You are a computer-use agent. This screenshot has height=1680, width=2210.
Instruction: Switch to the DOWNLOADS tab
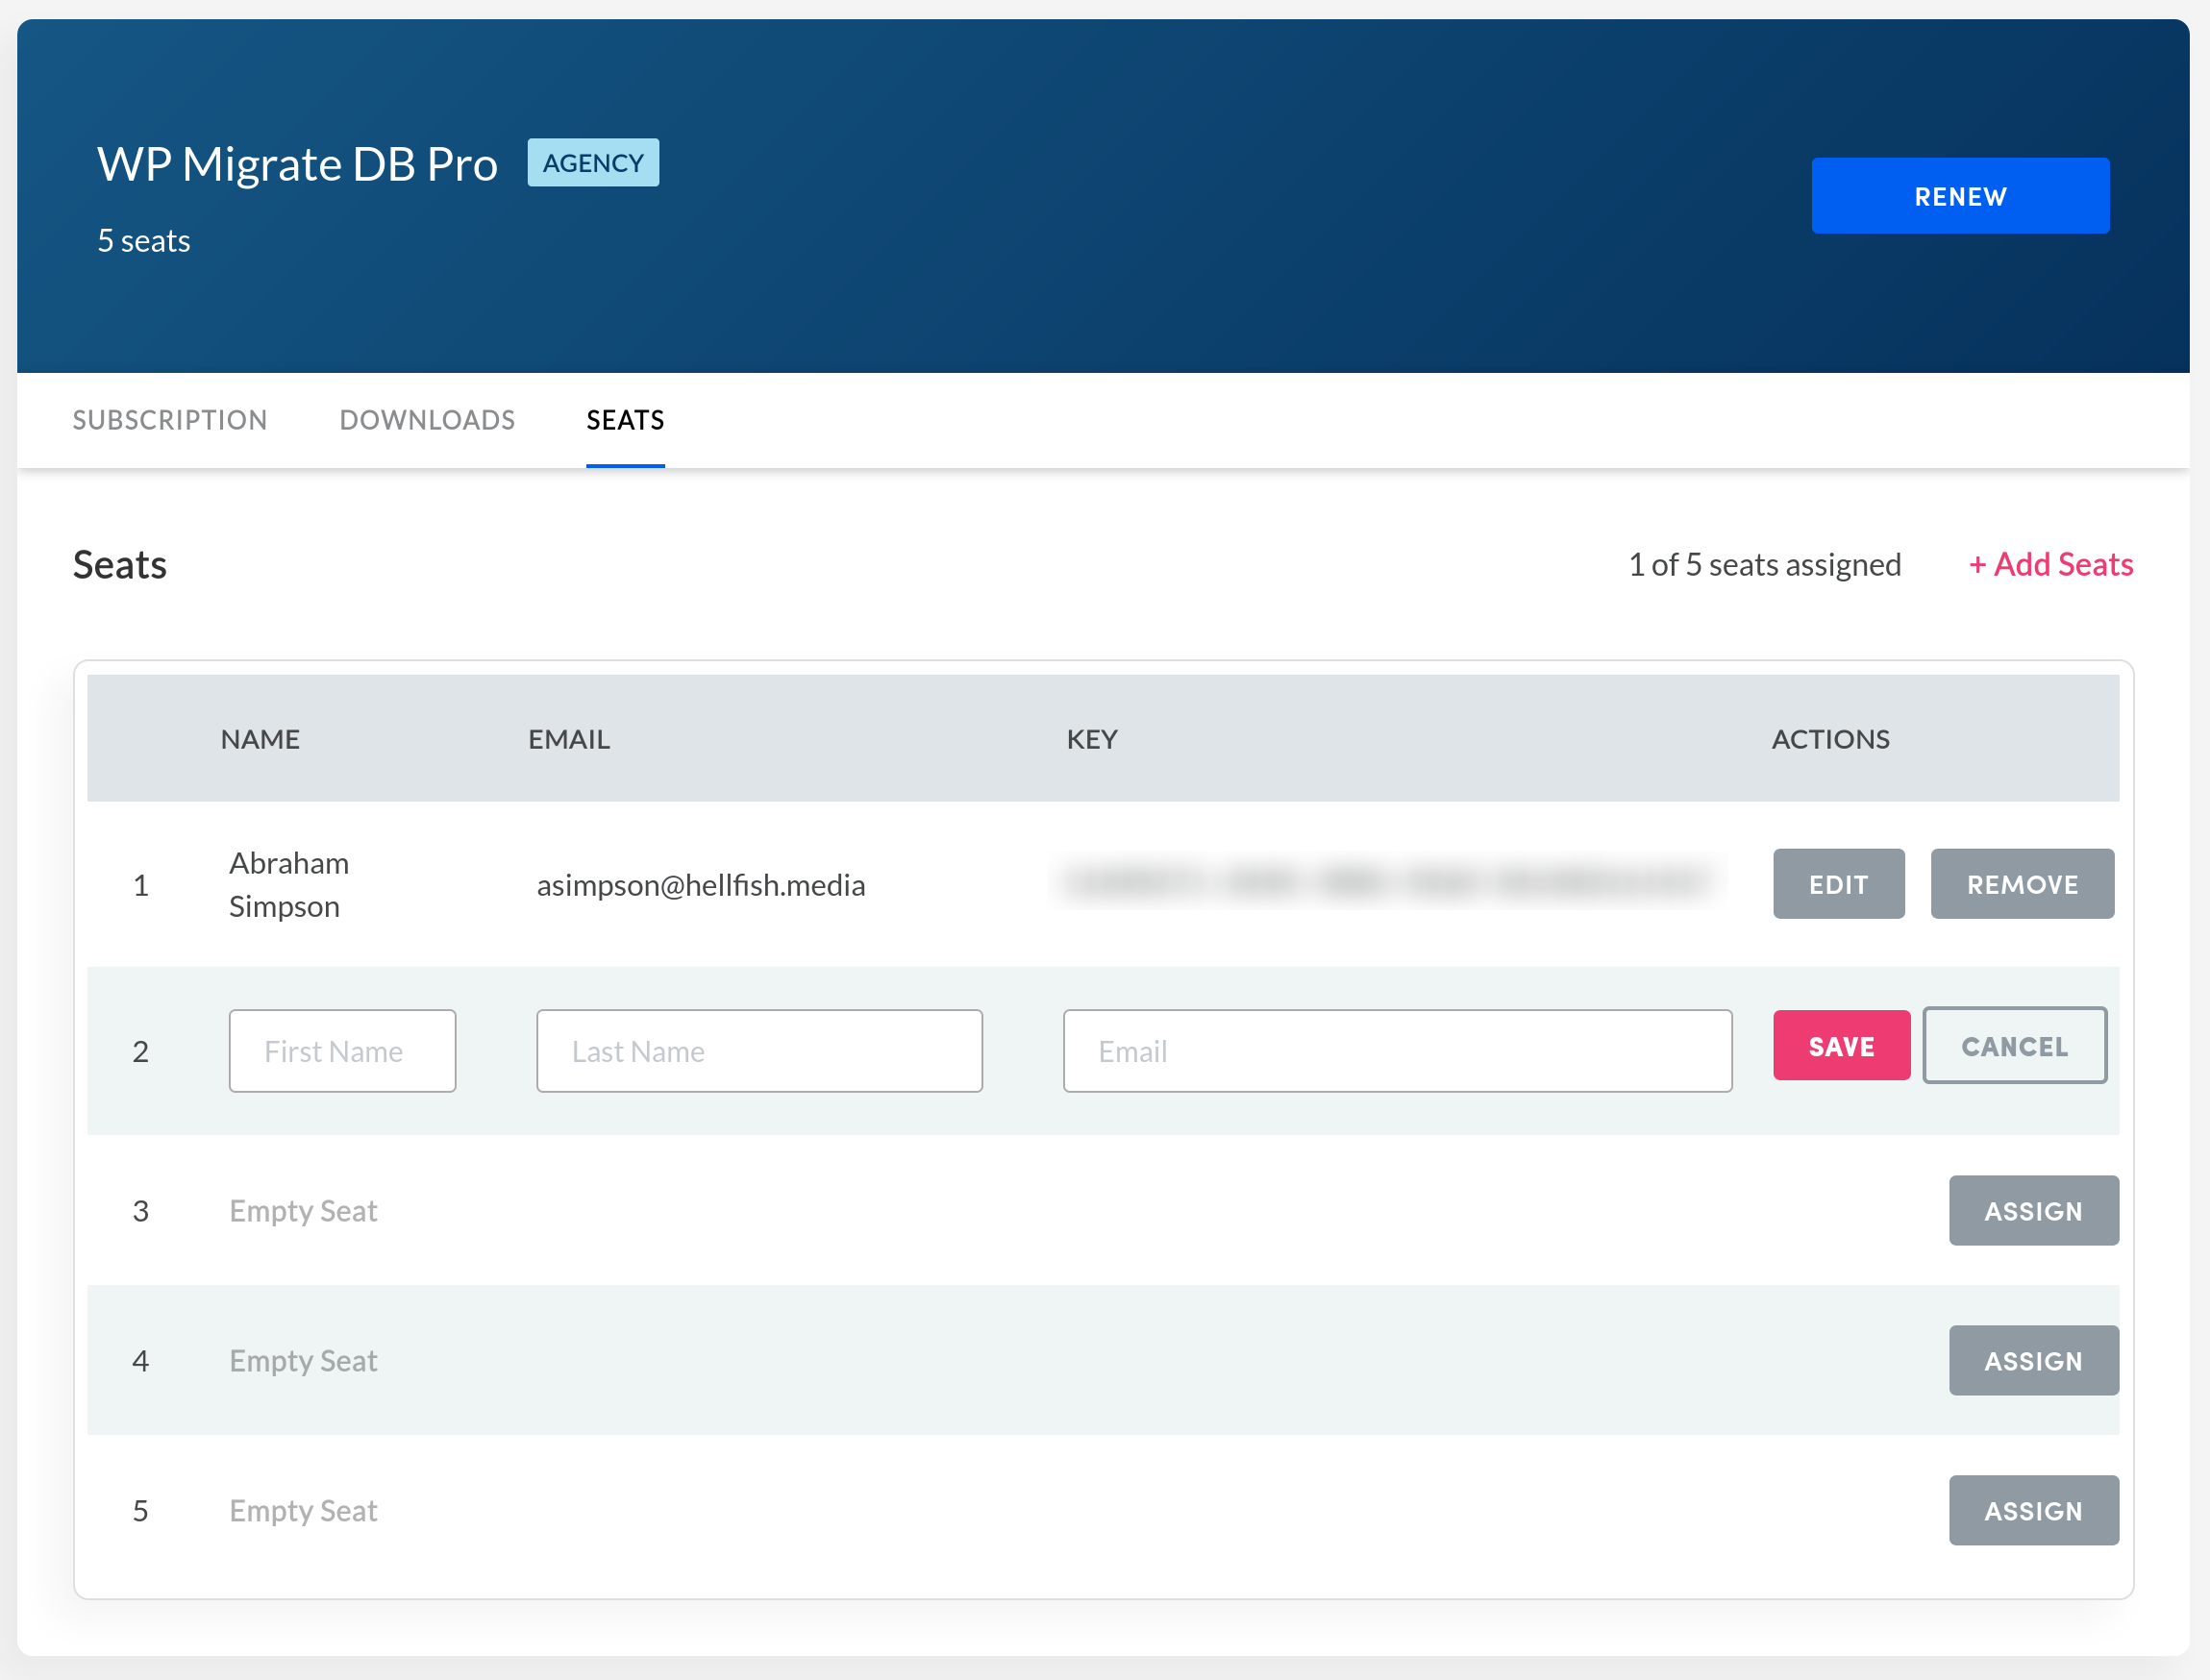(427, 420)
